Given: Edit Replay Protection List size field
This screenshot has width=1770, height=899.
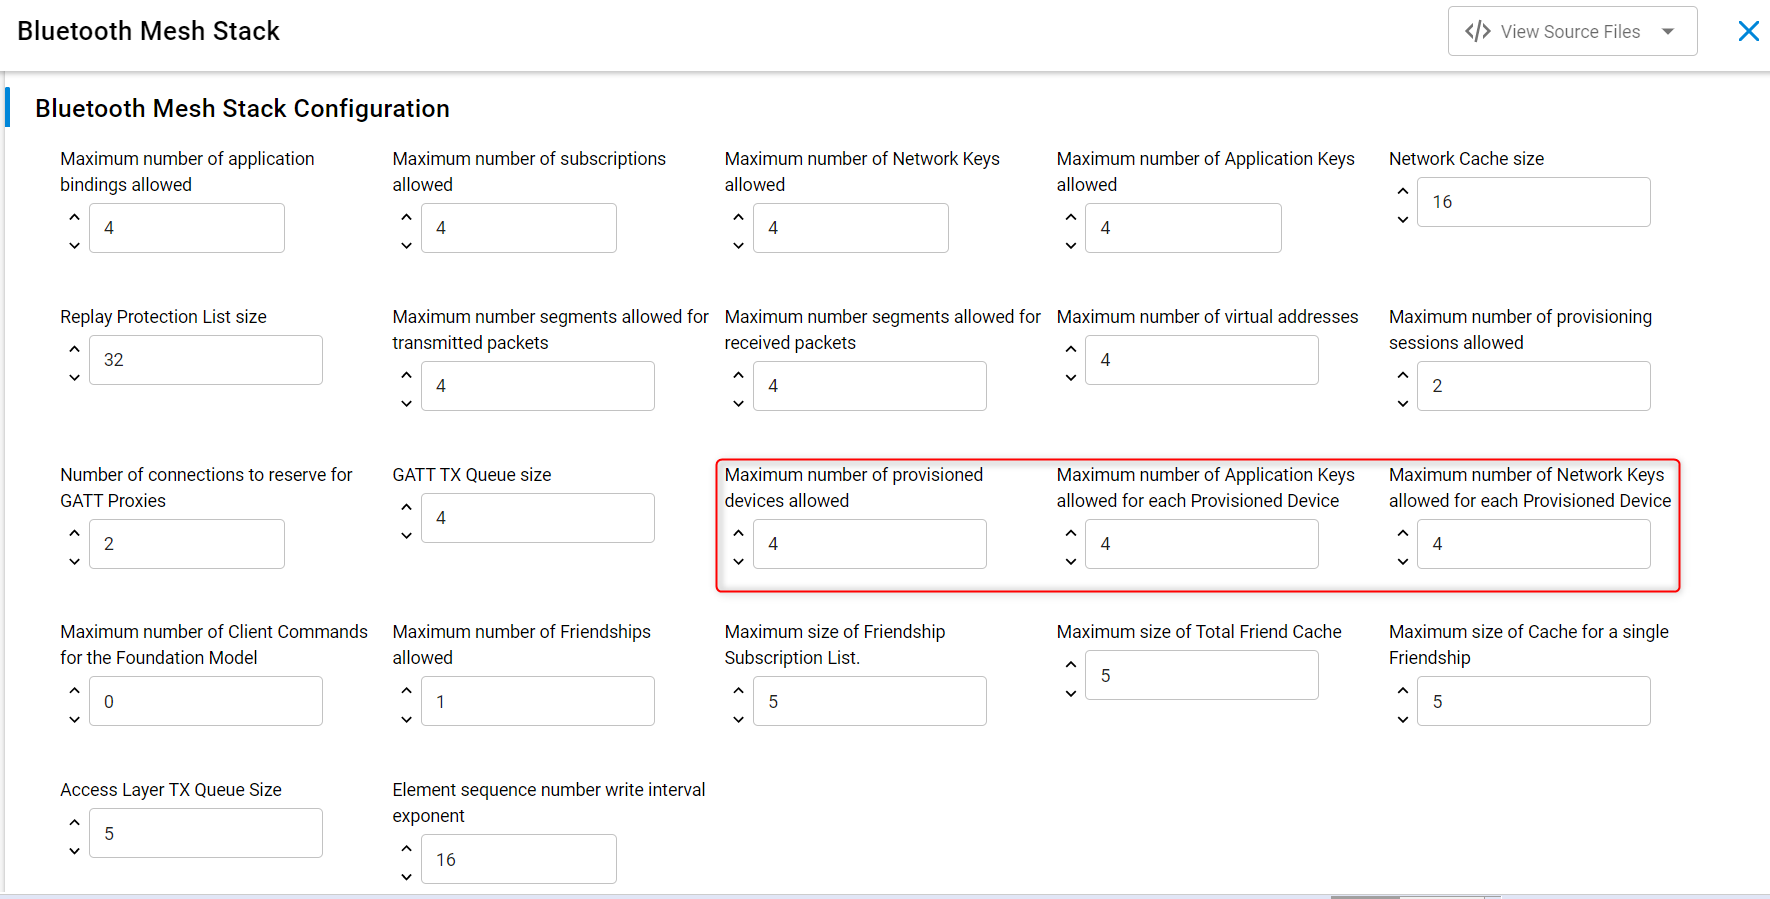Looking at the screenshot, I should coord(206,360).
